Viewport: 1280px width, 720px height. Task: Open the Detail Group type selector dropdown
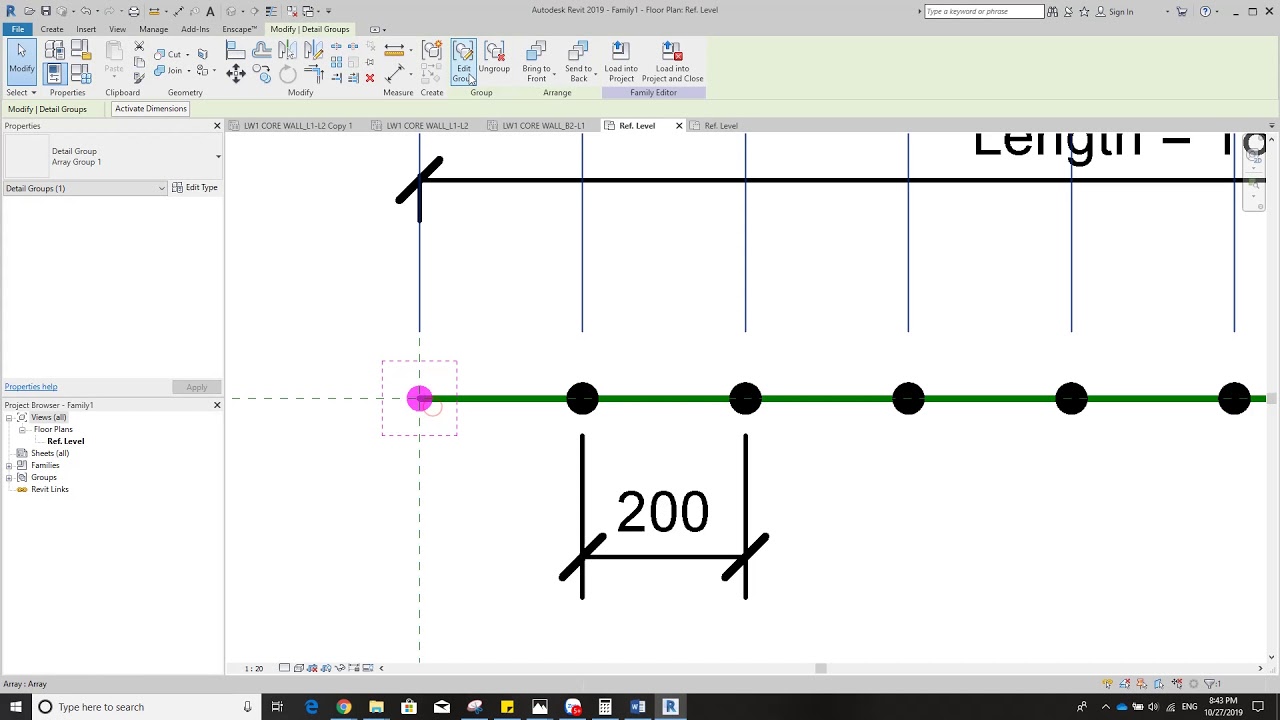[x=218, y=157]
